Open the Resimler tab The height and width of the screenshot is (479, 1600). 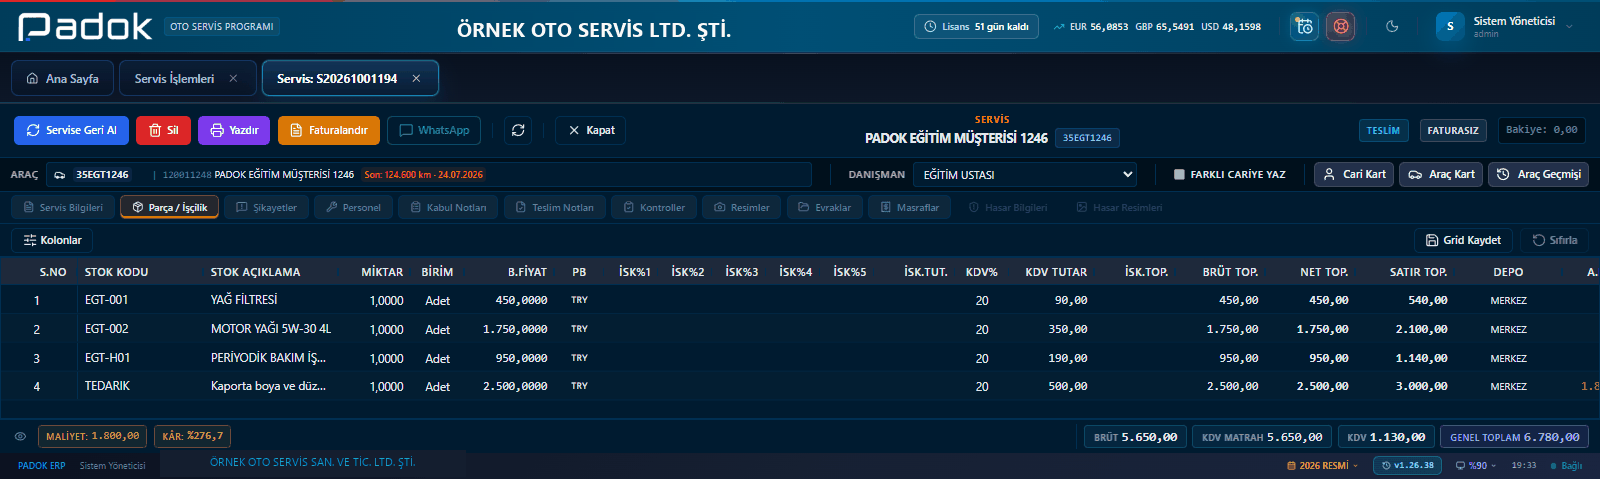pos(741,207)
